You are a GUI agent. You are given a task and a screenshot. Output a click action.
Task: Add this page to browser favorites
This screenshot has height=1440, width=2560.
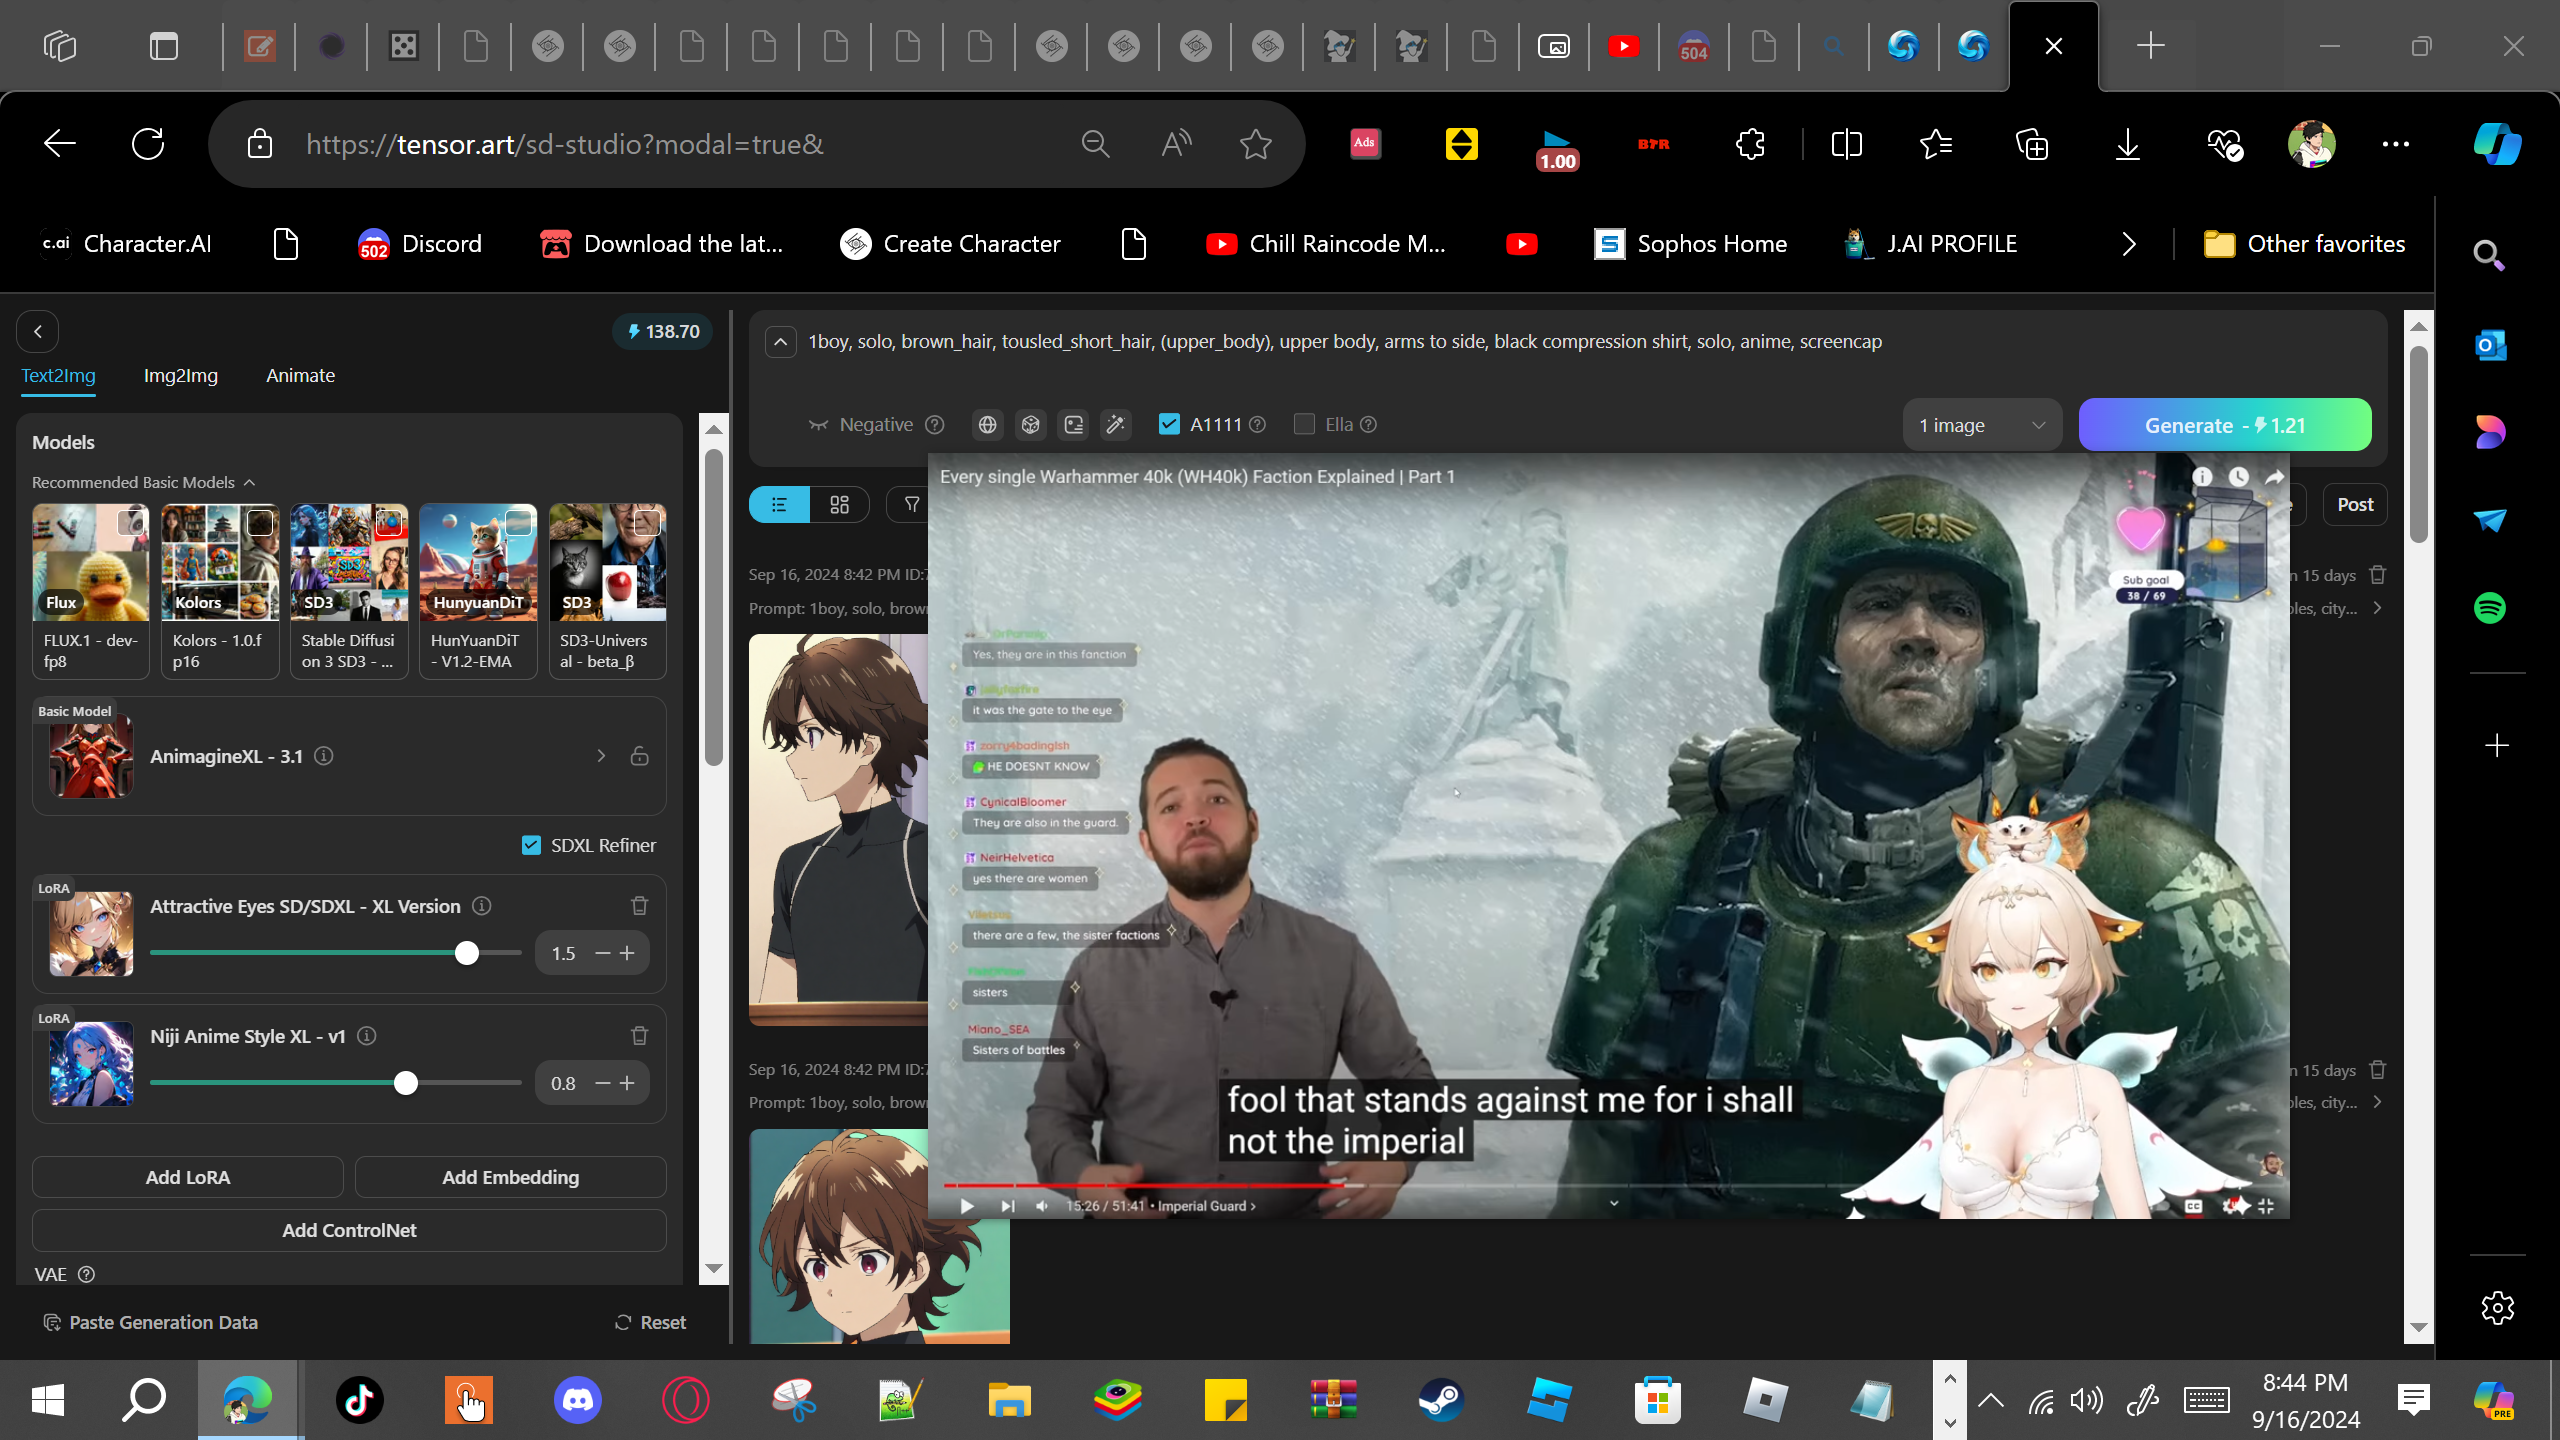point(1256,145)
